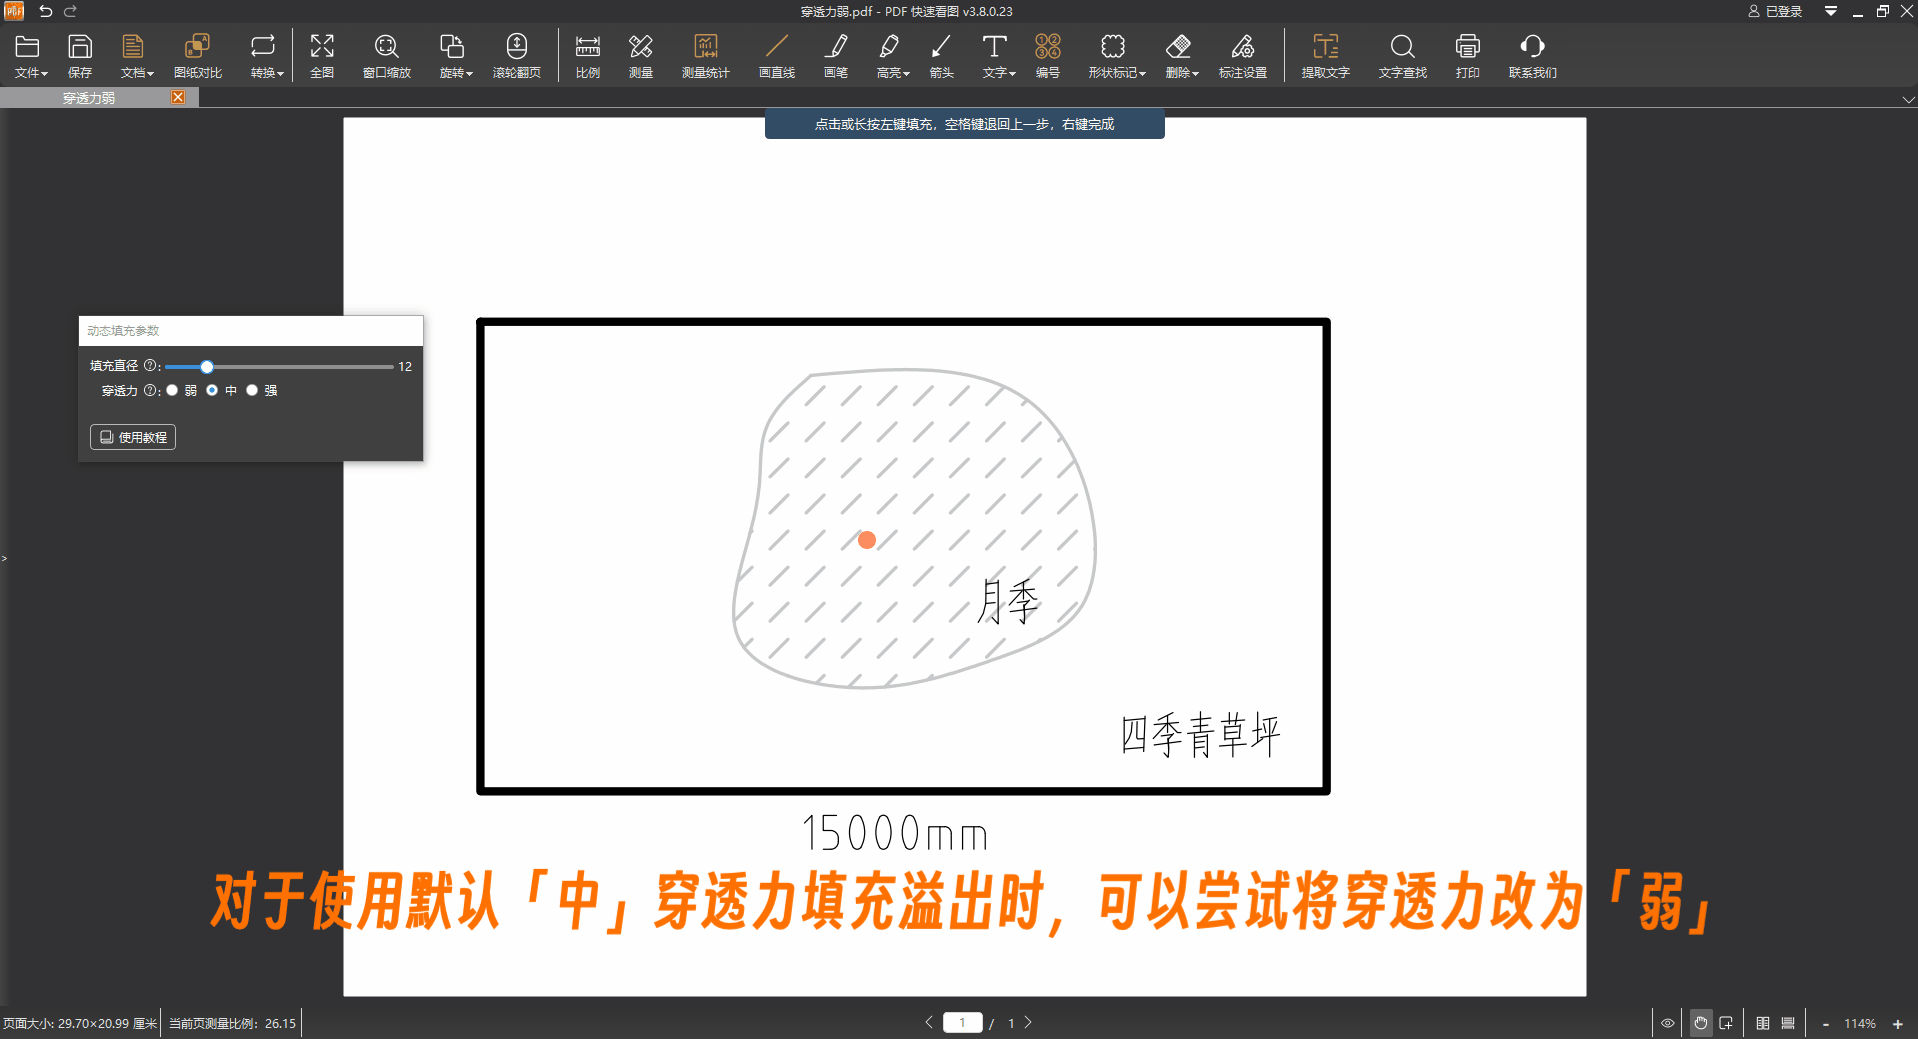
Task: Click the 全图 fit-all view icon
Action: click(x=322, y=56)
